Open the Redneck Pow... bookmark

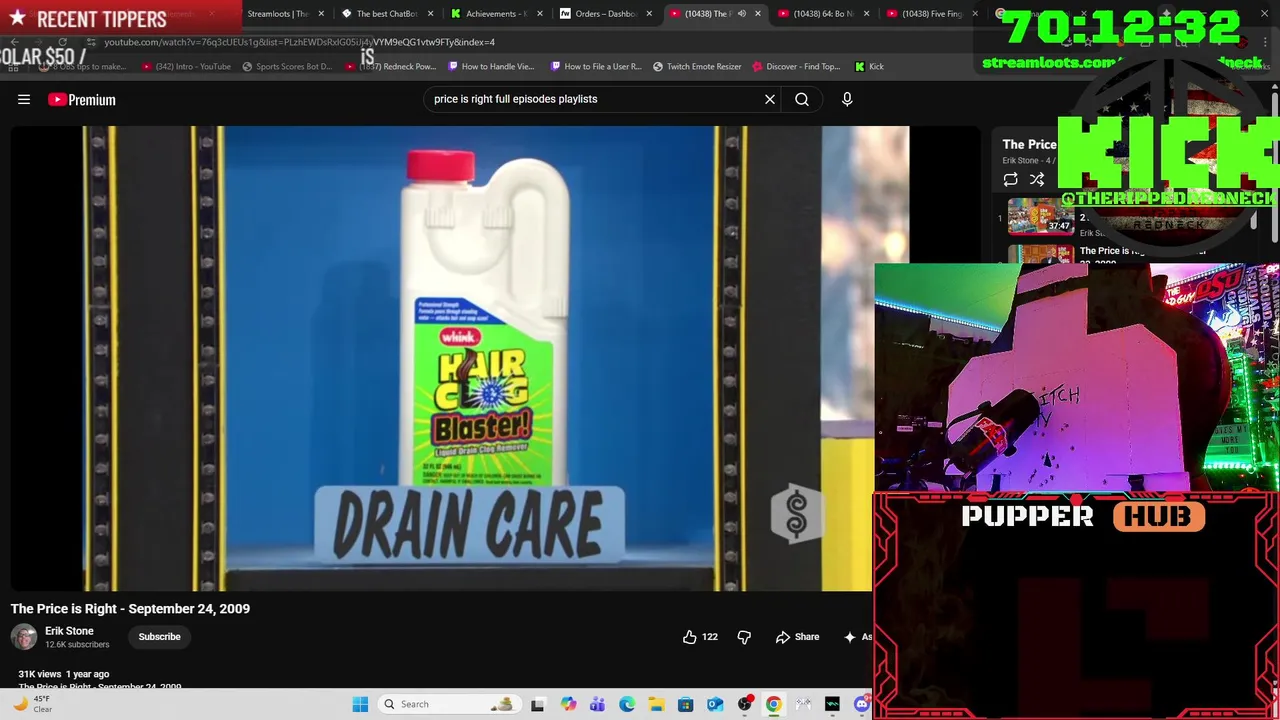point(391,67)
